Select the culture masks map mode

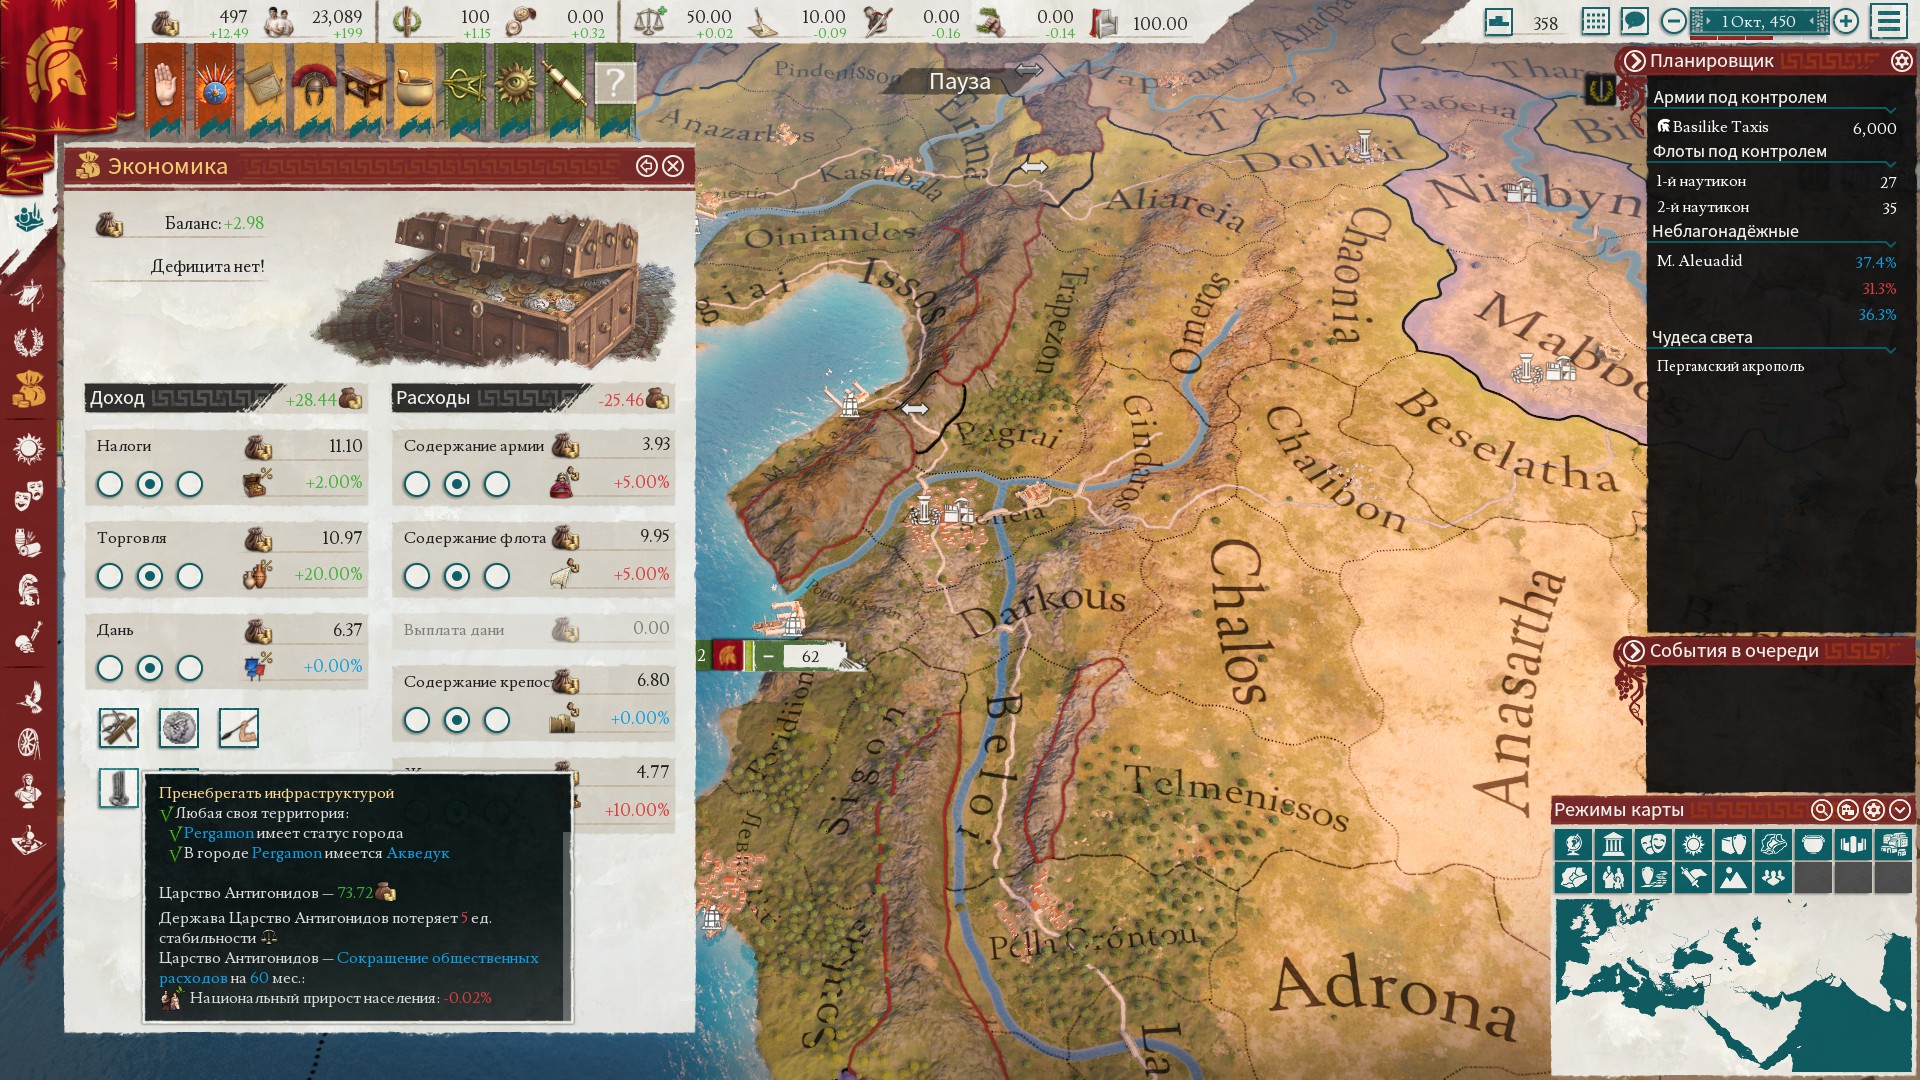click(1652, 844)
